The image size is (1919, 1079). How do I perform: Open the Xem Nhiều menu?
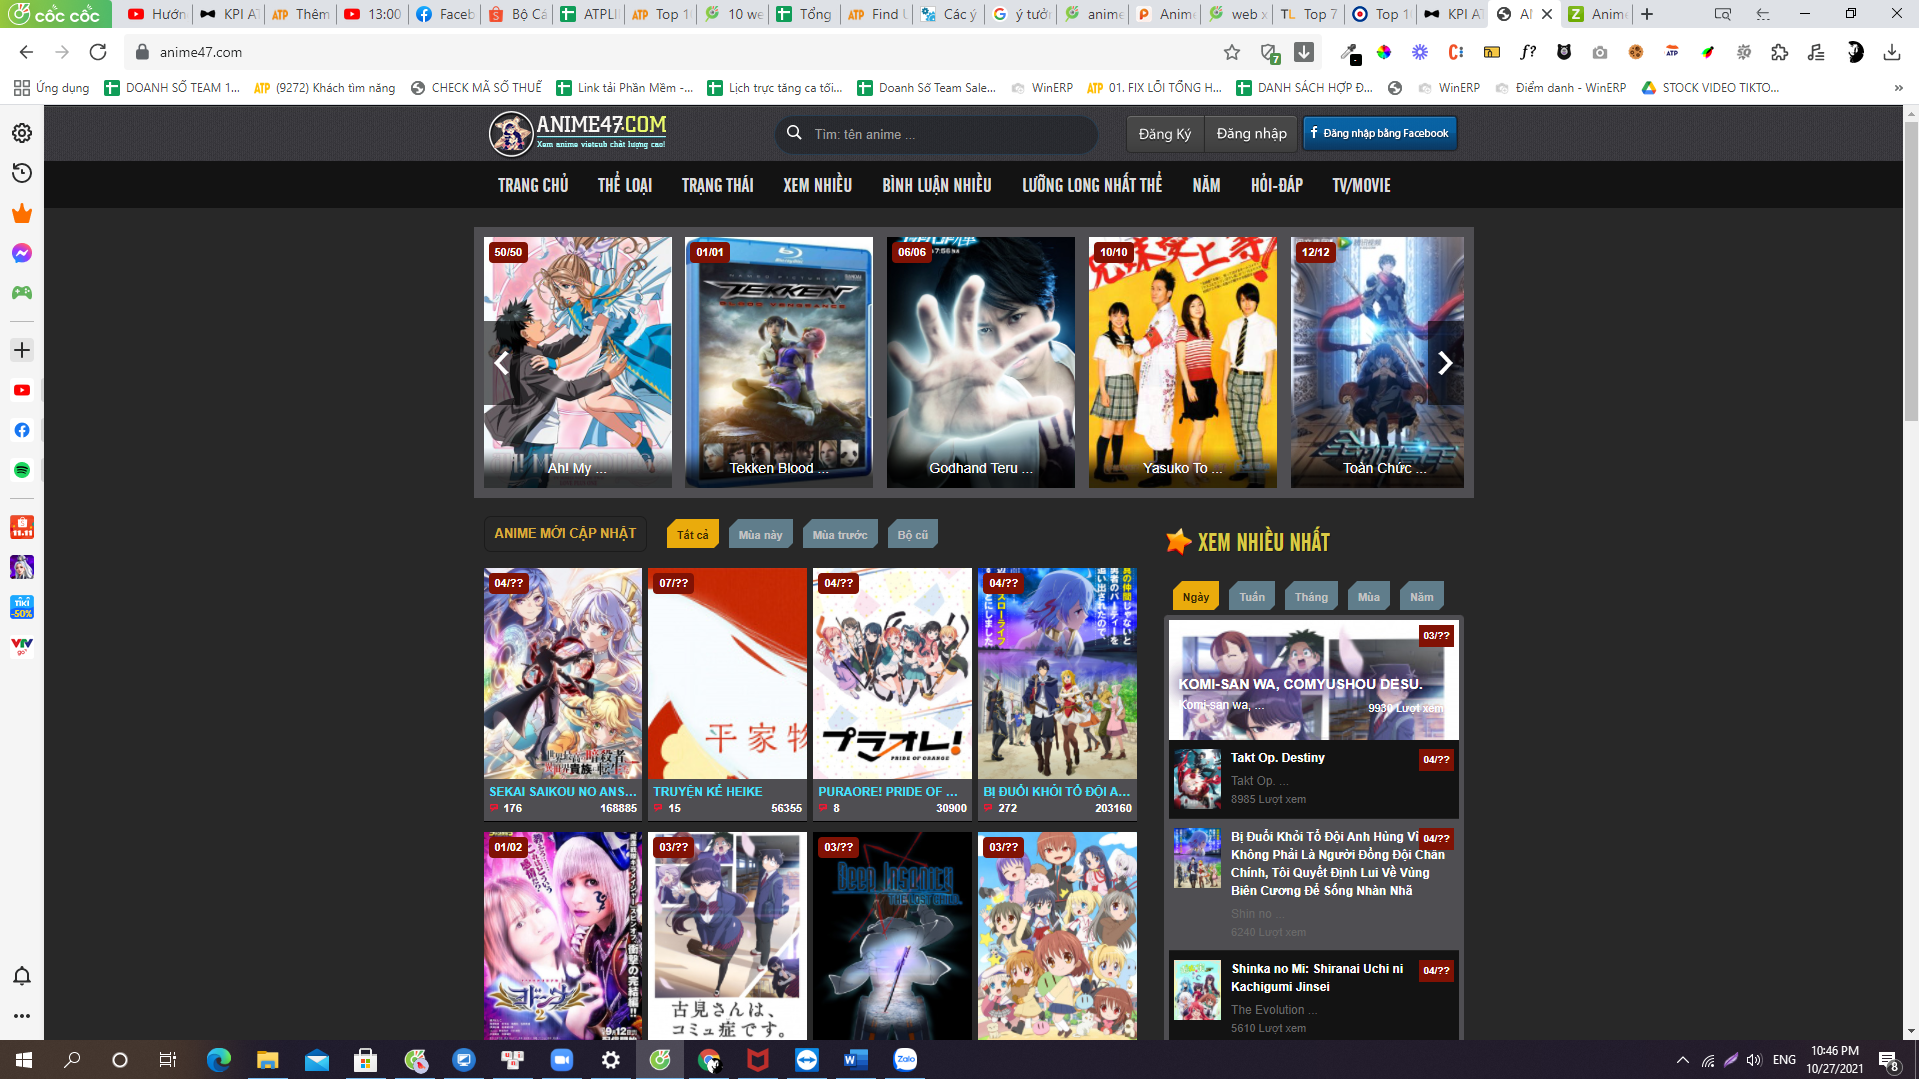[x=817, y=185]
